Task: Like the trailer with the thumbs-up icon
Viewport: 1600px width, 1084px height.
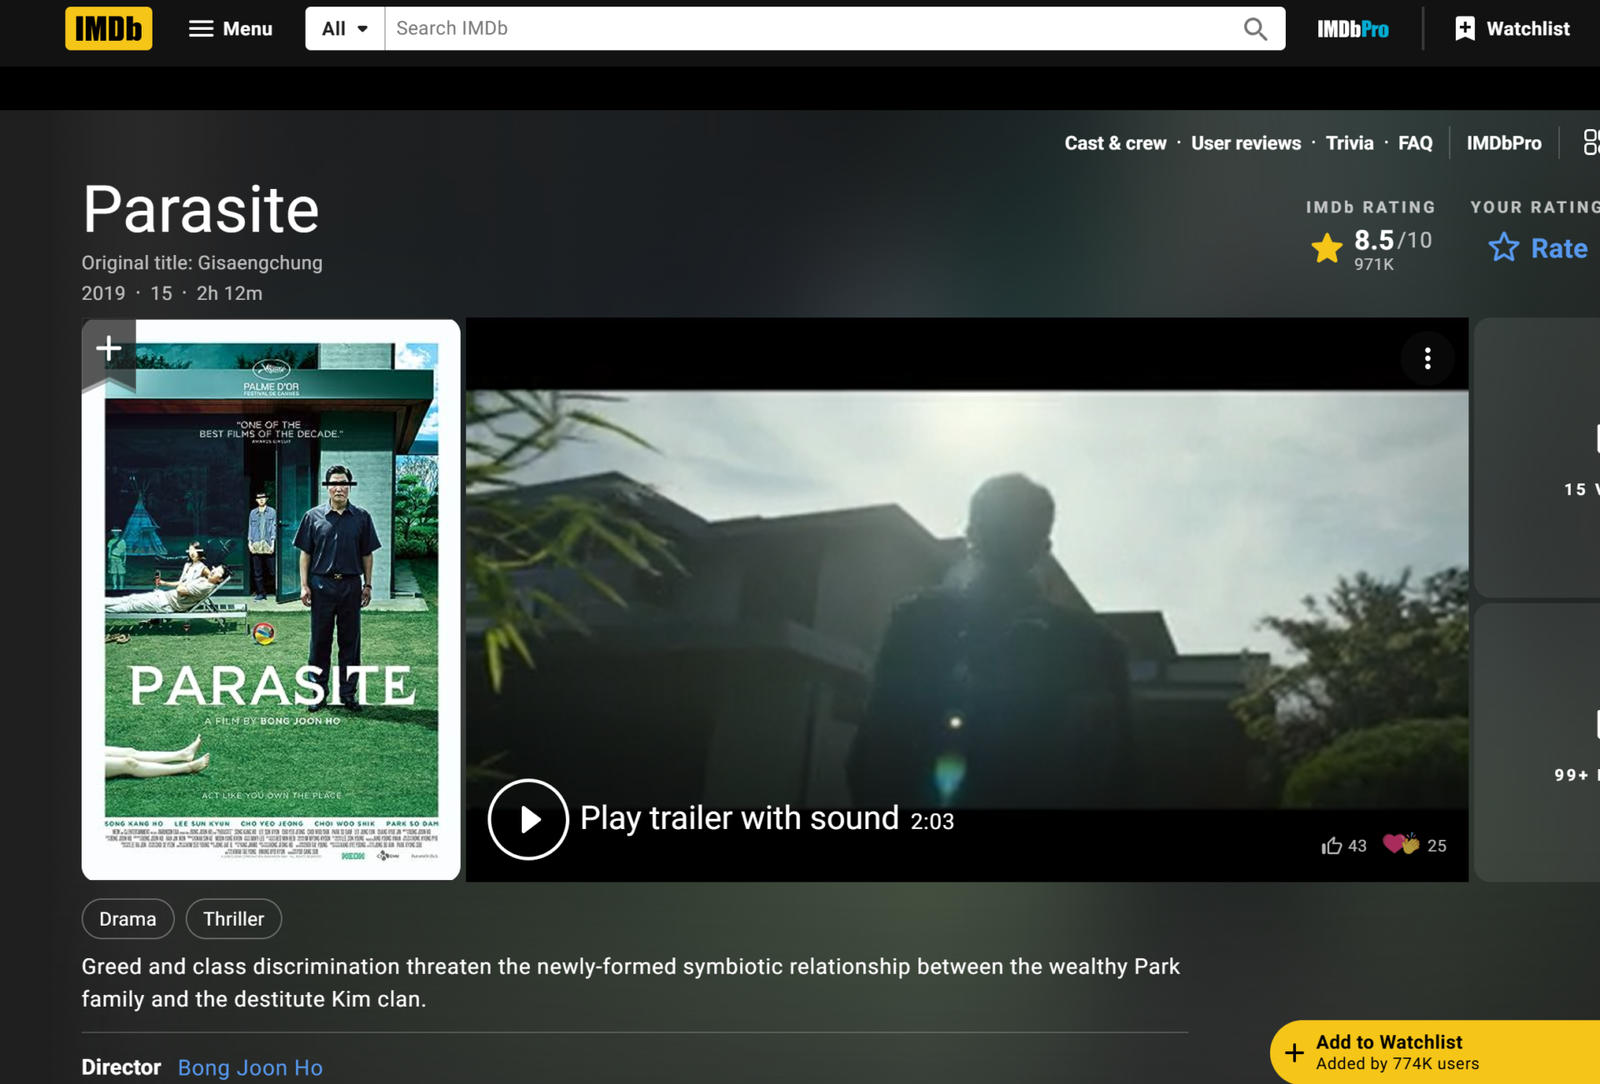Action: [1331, 846]
